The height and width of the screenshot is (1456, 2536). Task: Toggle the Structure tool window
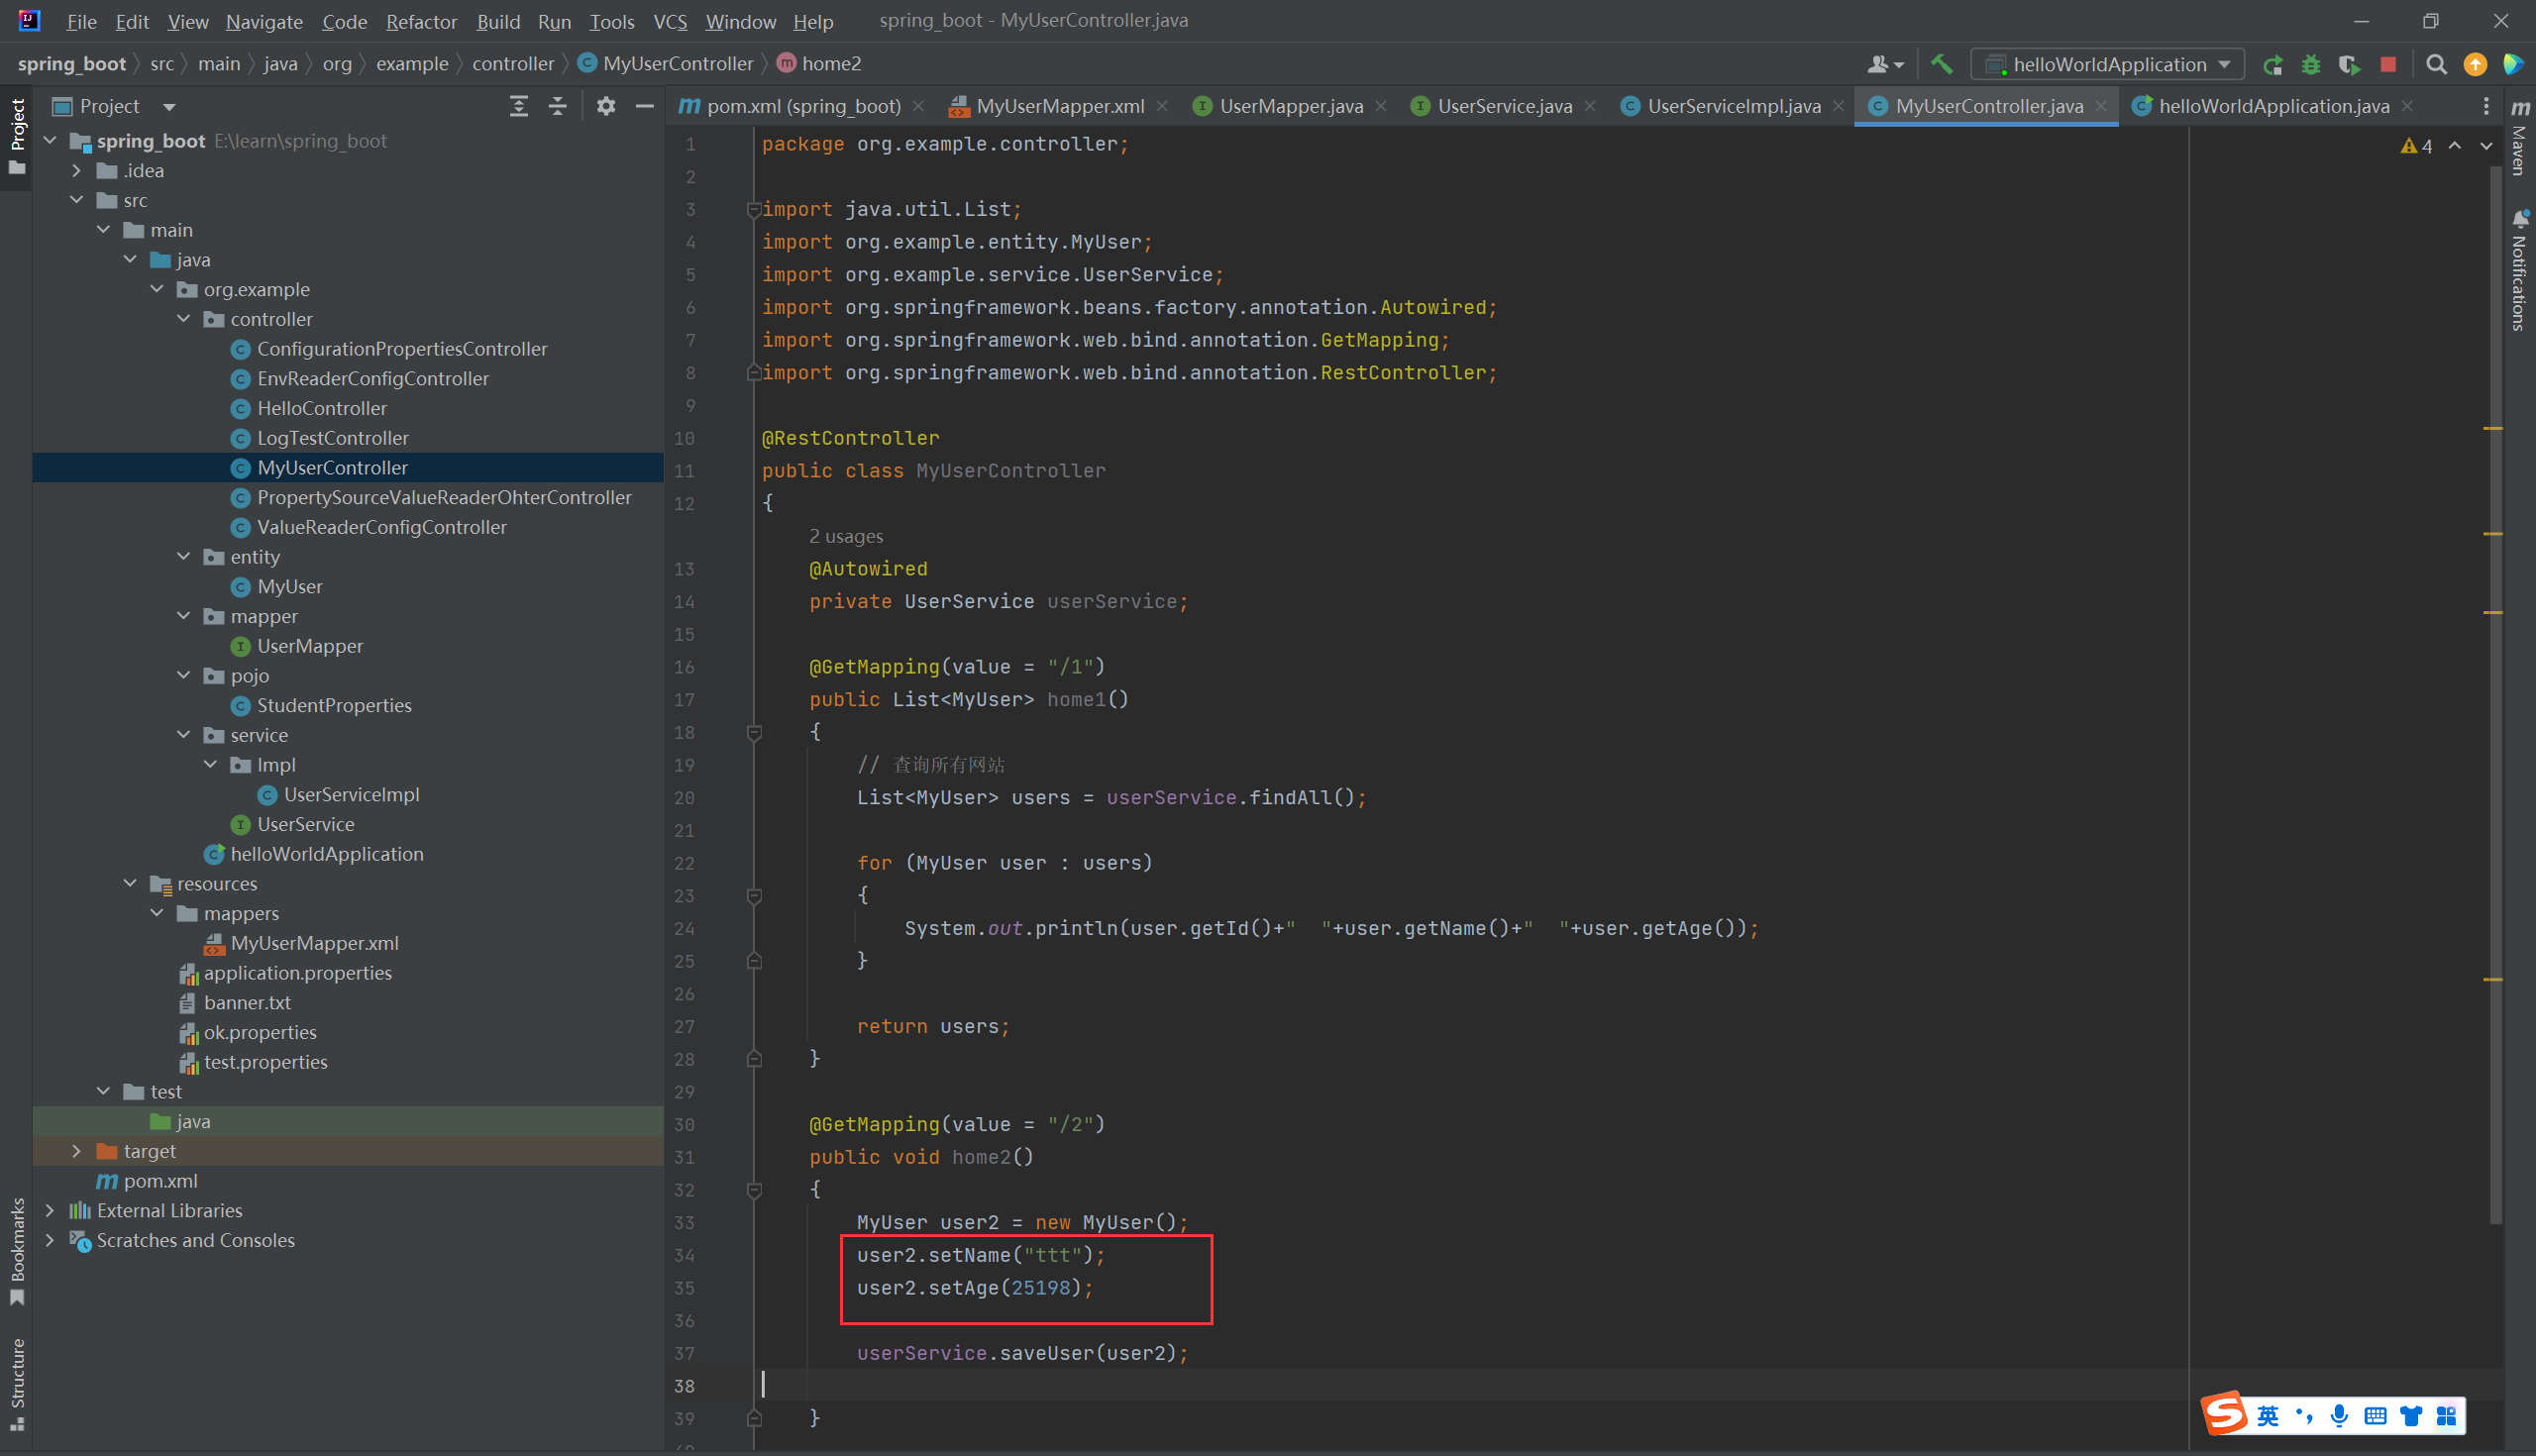pyautogui.click(x=17, y=1383)
